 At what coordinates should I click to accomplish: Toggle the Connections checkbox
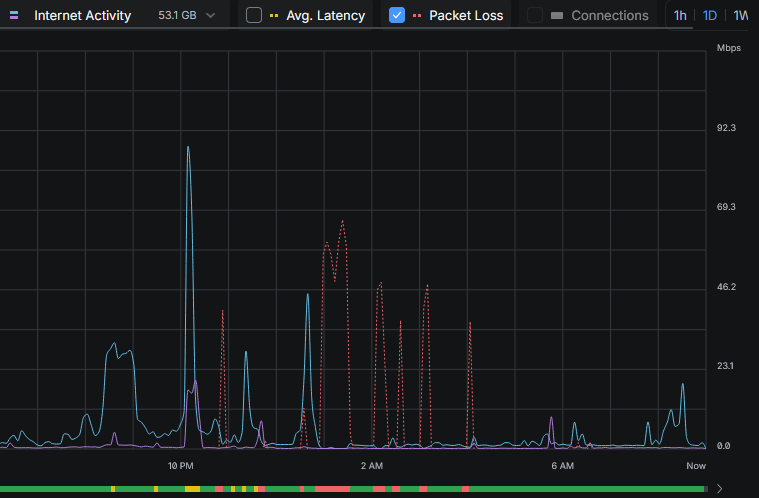click(535, 15)
